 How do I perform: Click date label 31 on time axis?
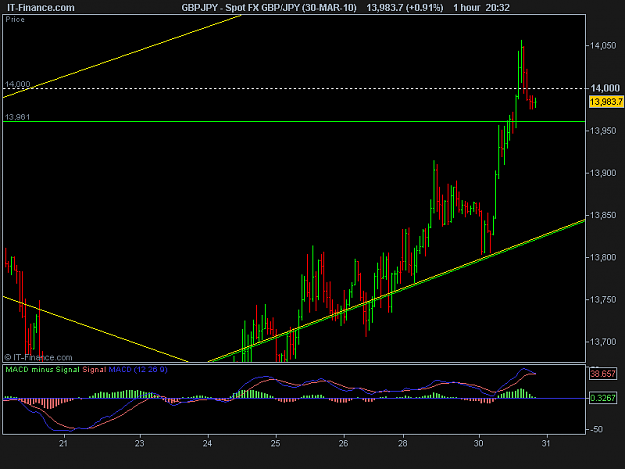(x=546, y=443)
